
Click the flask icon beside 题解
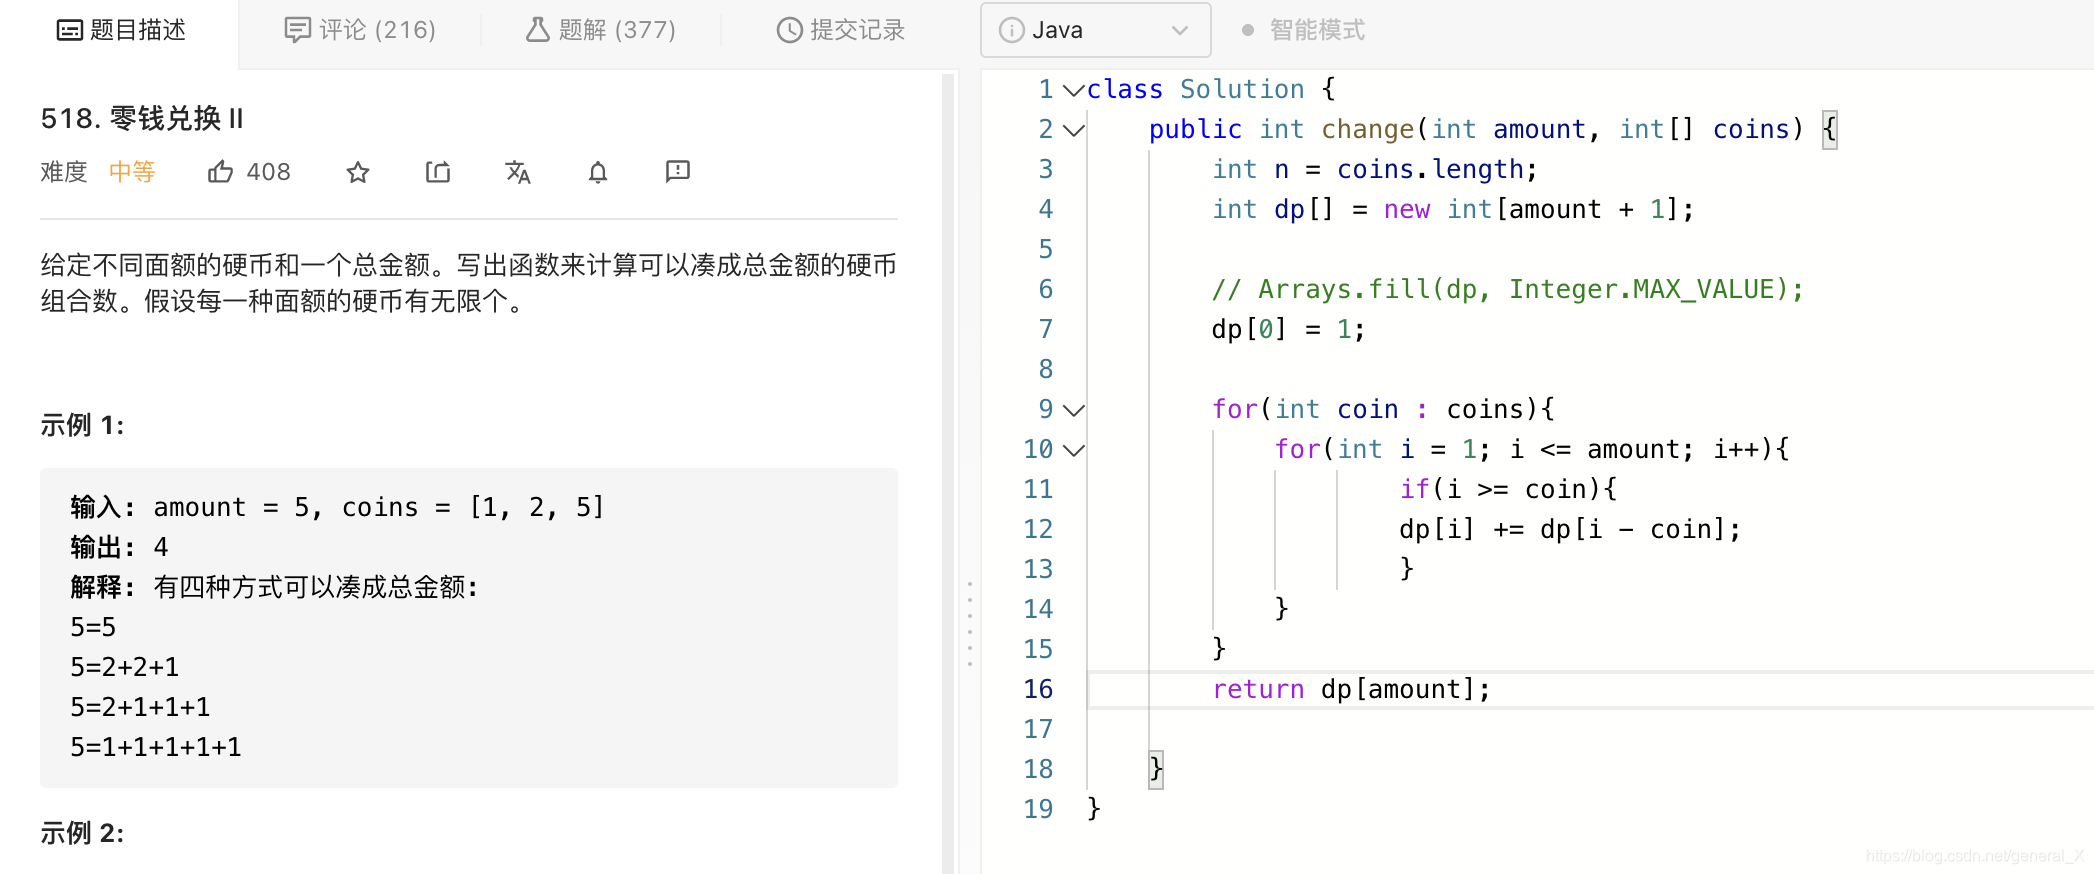click(538, 30)
